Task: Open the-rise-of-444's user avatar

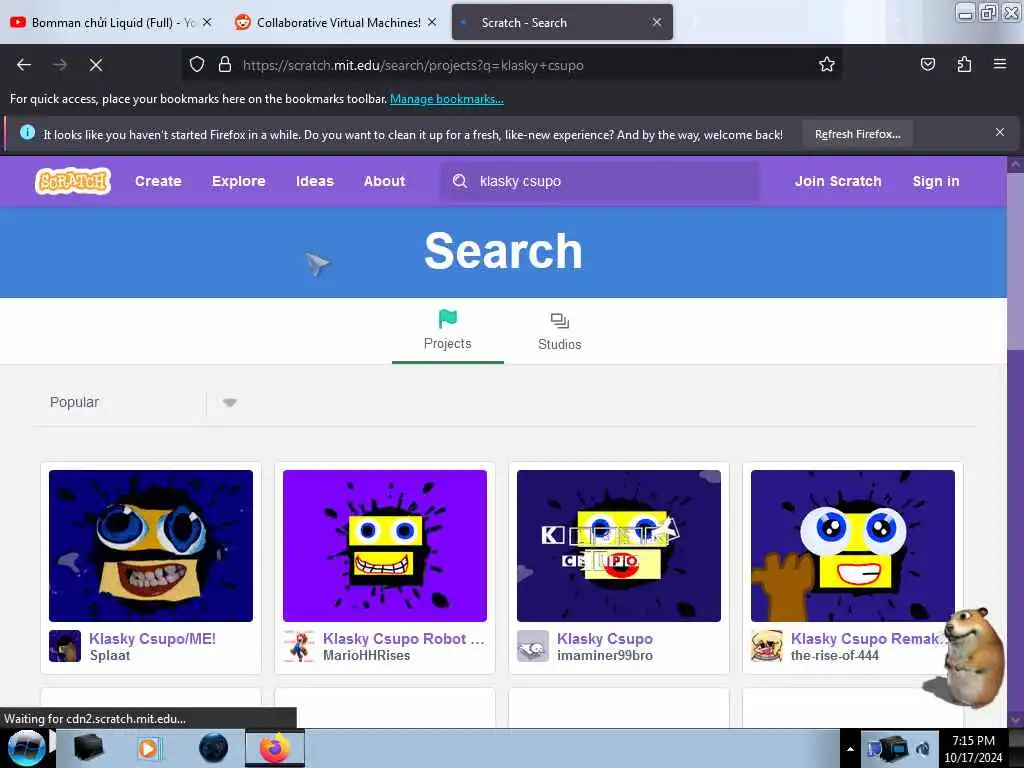Action: click(767, 646)
